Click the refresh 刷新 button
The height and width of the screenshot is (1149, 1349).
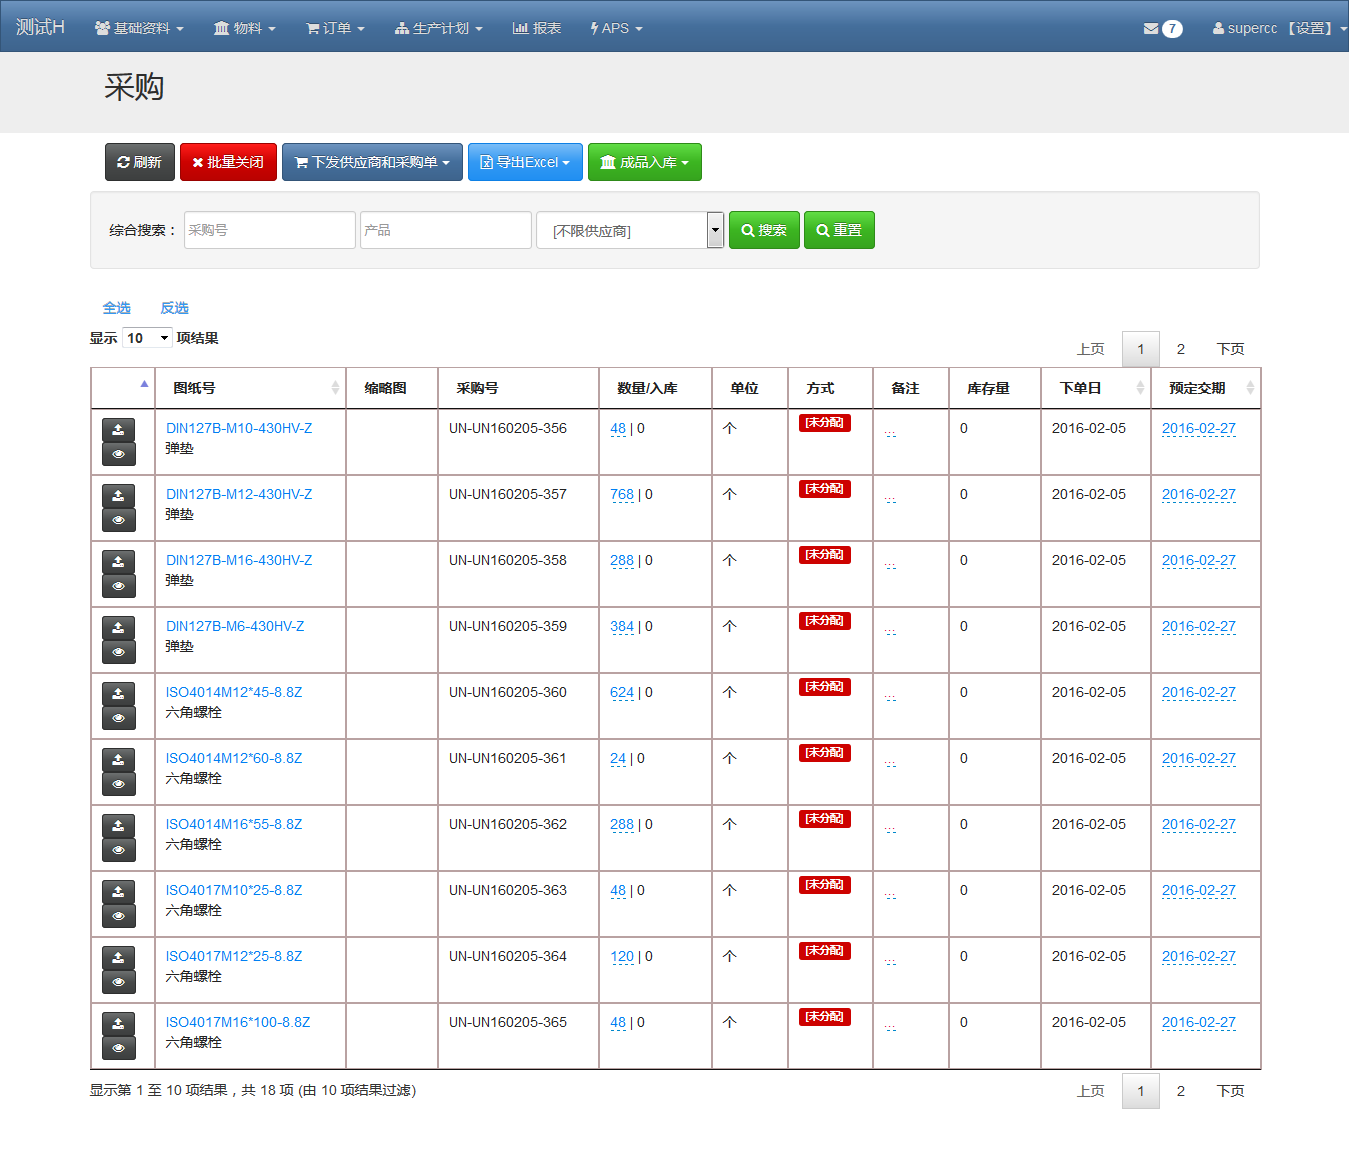pyautogui.click(x=139, y=162)
